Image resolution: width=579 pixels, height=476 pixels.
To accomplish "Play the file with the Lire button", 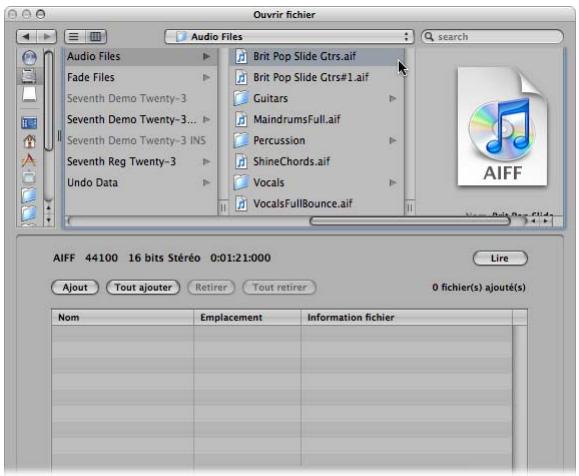I will 500,258.
